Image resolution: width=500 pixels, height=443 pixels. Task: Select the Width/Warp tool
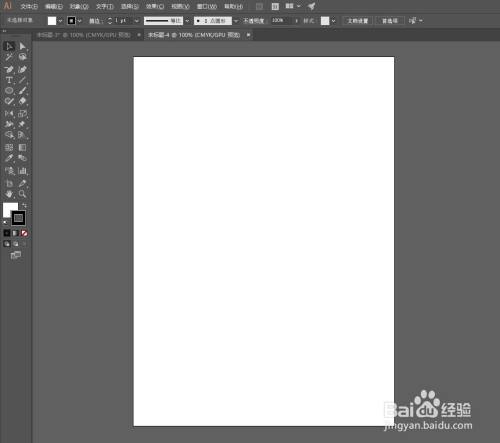9,124
